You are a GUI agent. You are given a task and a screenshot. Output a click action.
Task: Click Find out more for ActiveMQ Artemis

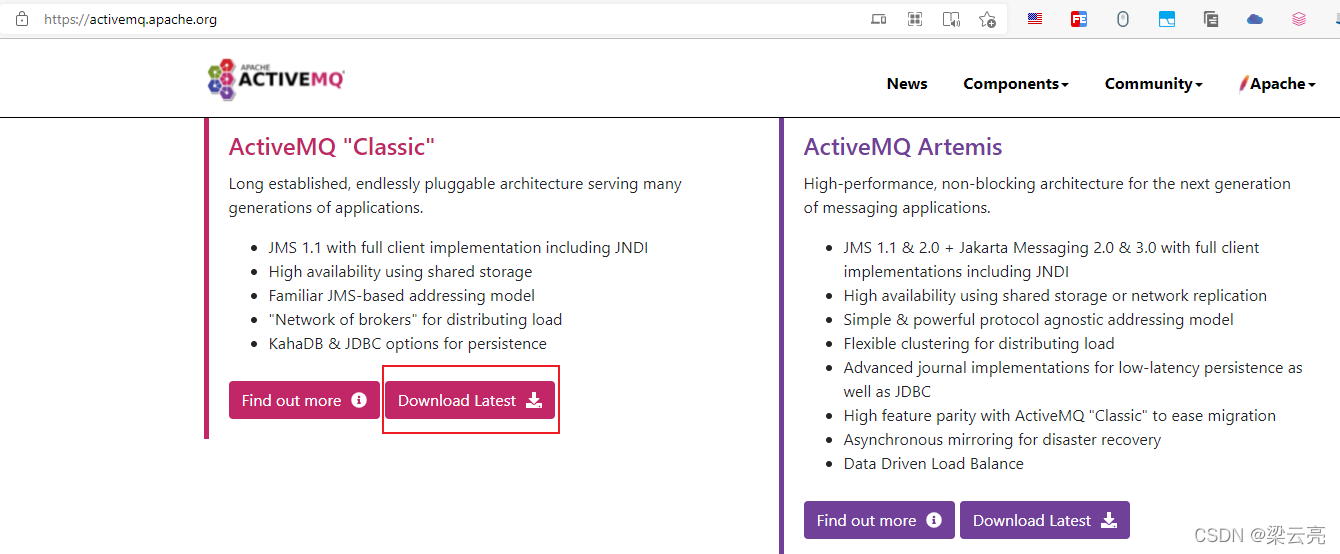[879, 520]
